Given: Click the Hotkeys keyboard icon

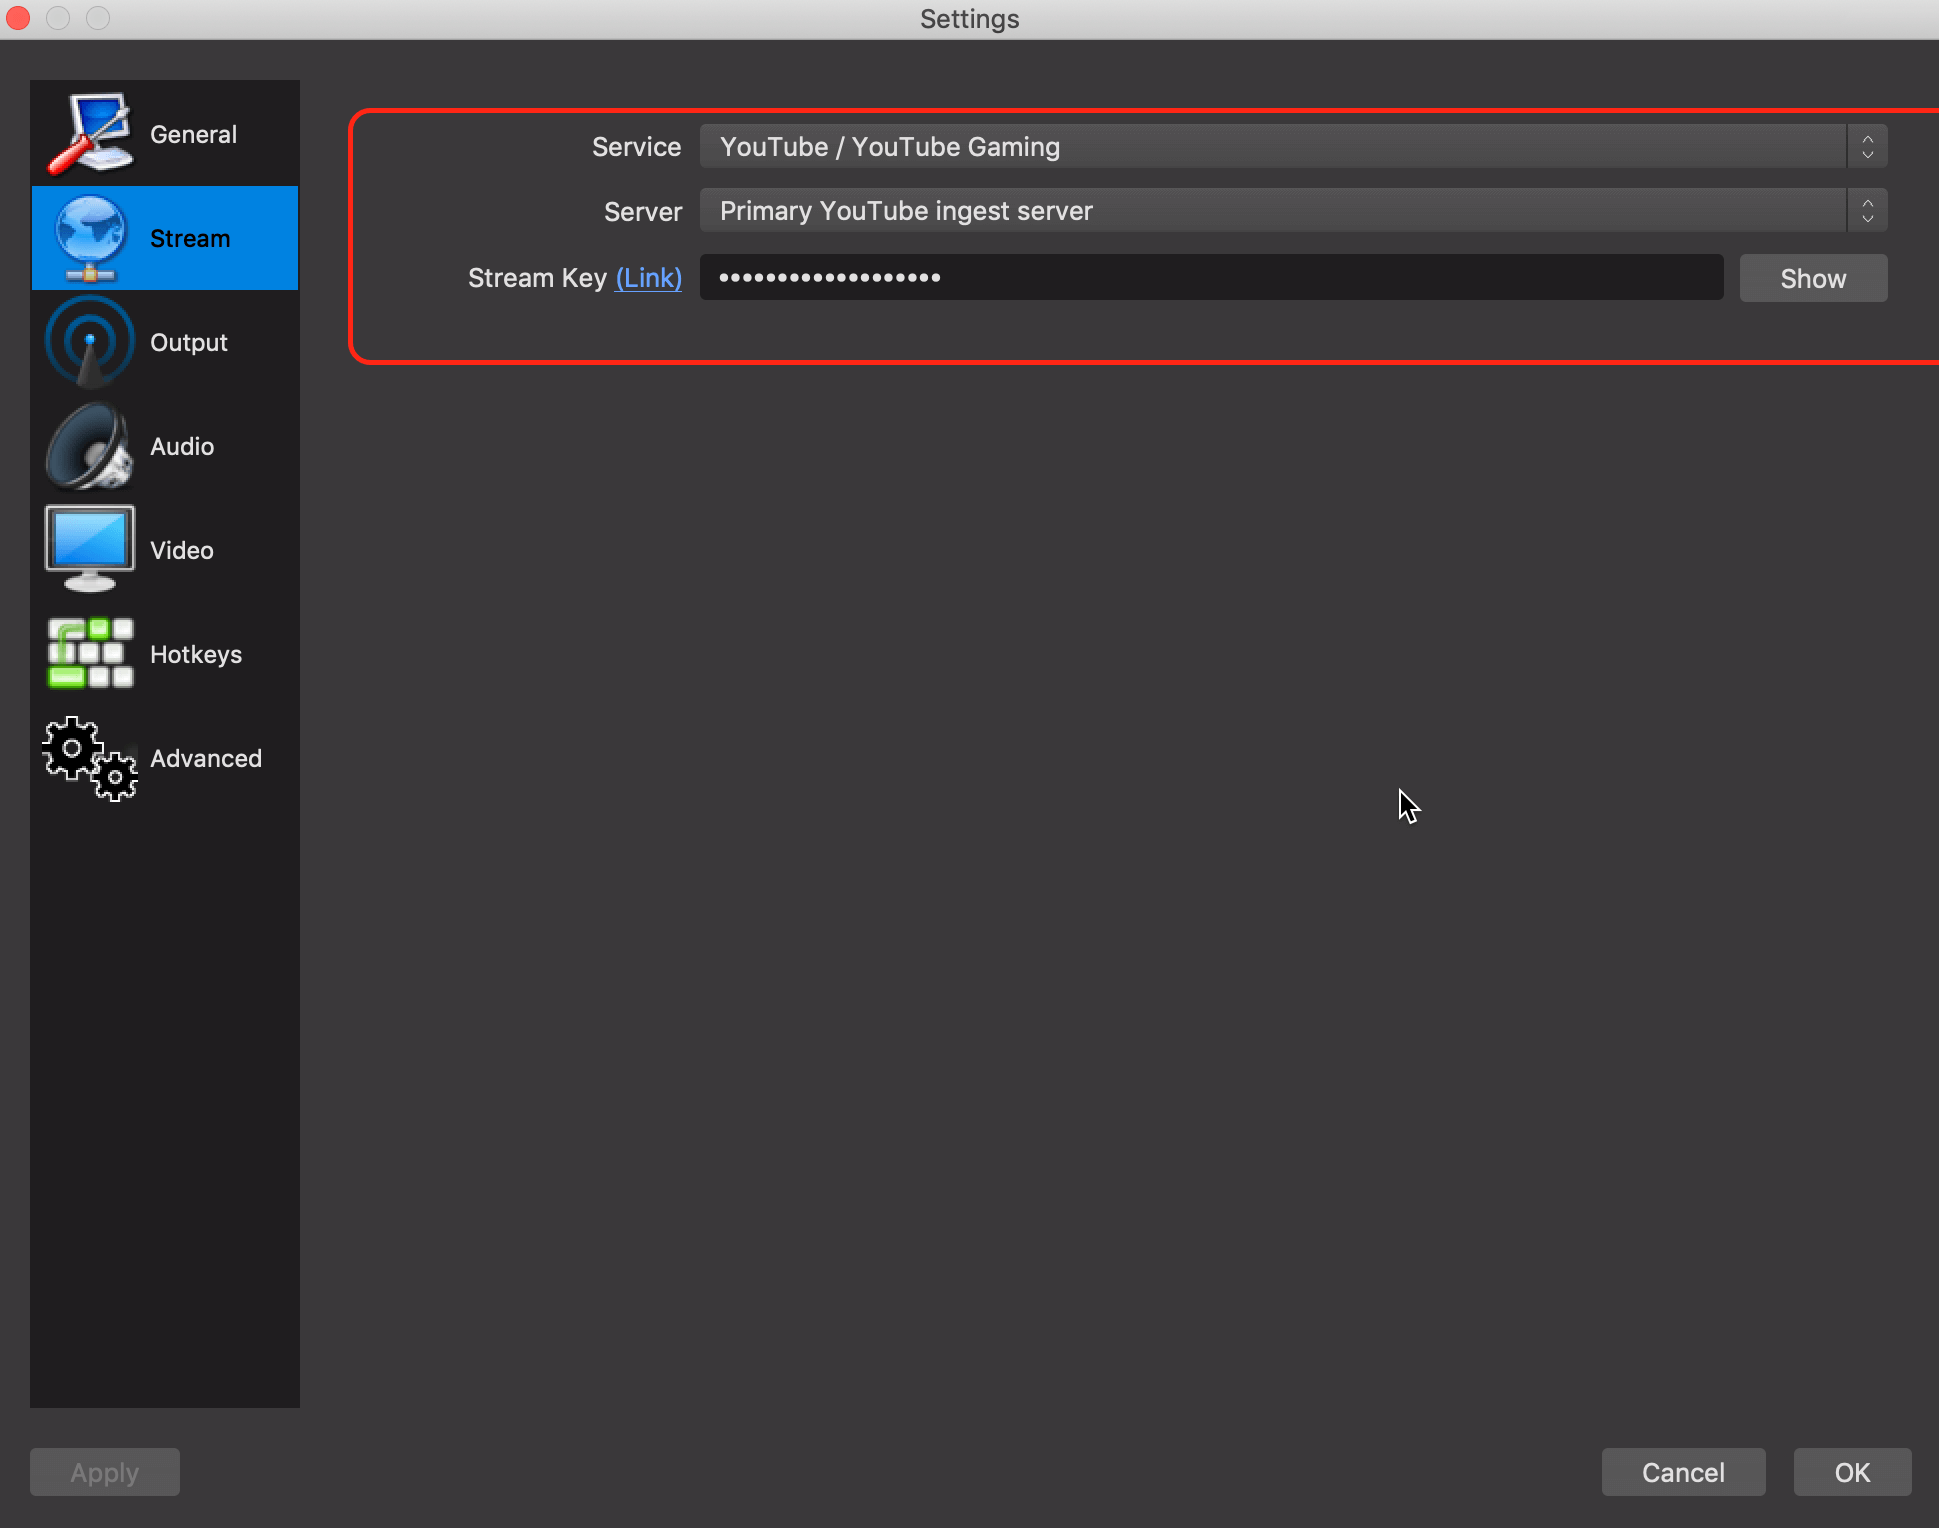Looking at the screenshot, I should 89,653.
